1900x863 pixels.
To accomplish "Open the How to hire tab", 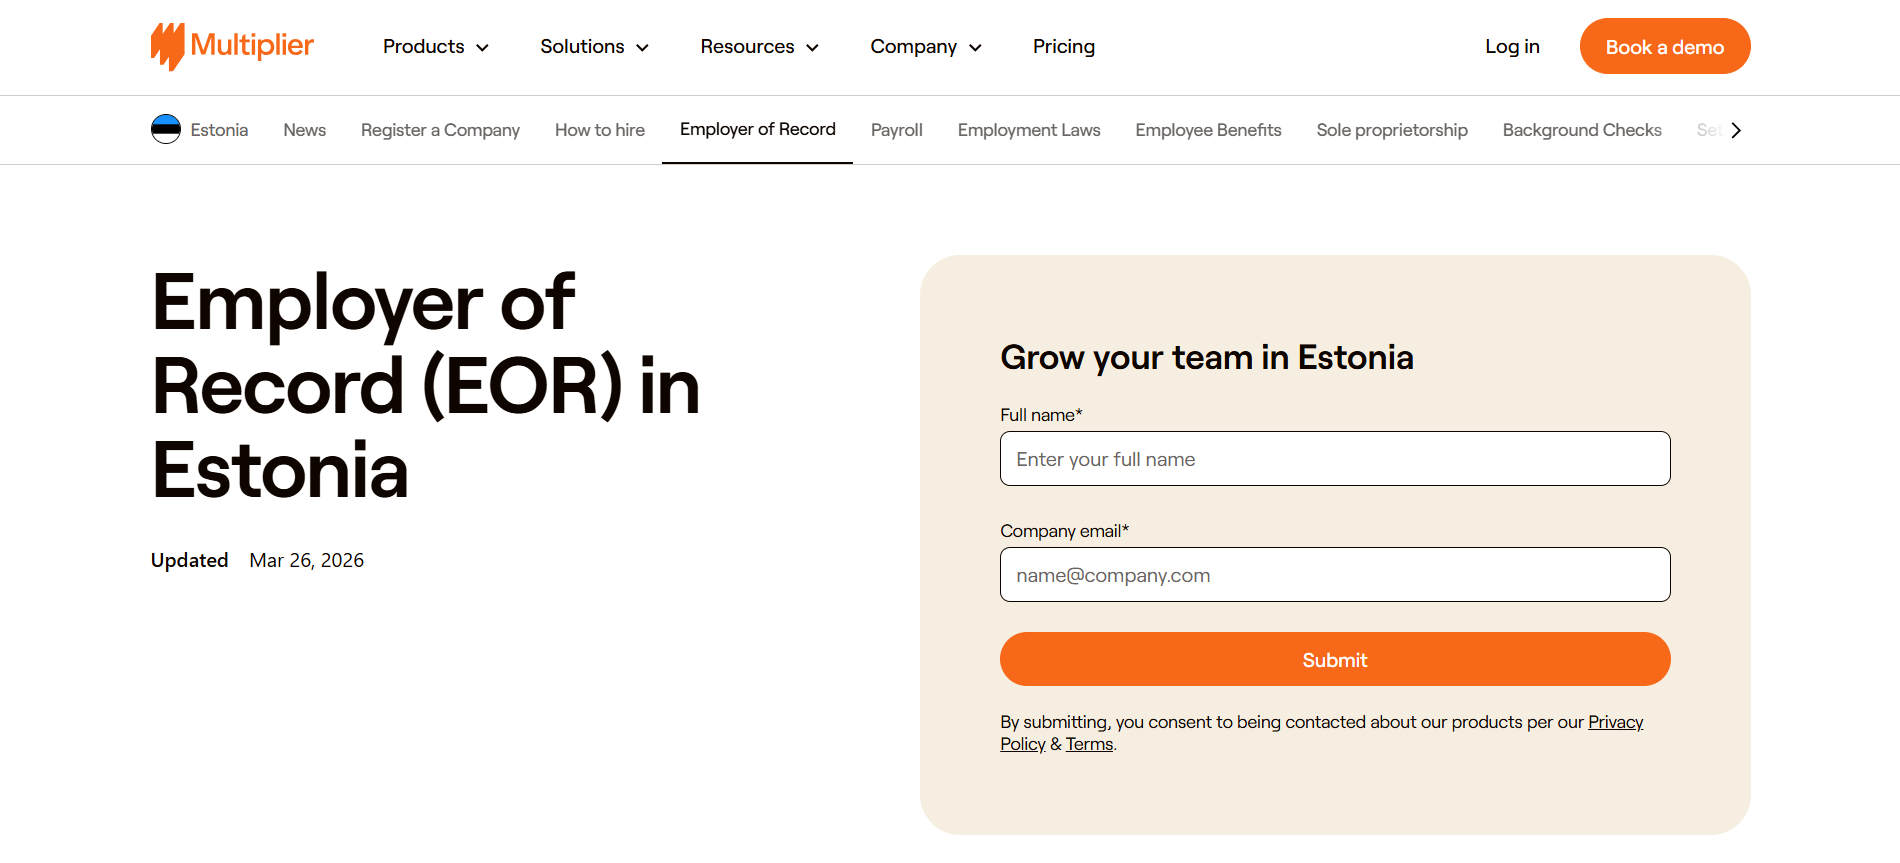I will point(600,130).
